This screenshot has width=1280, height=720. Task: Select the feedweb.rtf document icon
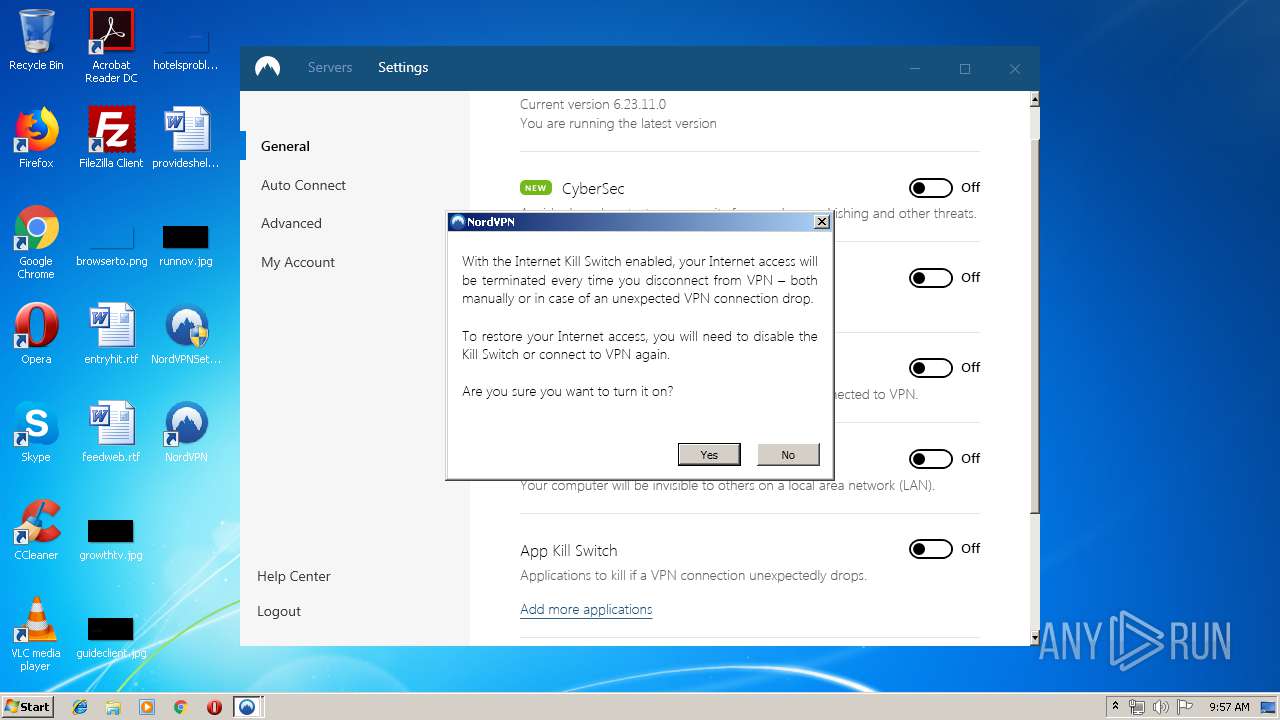point(111,432)
